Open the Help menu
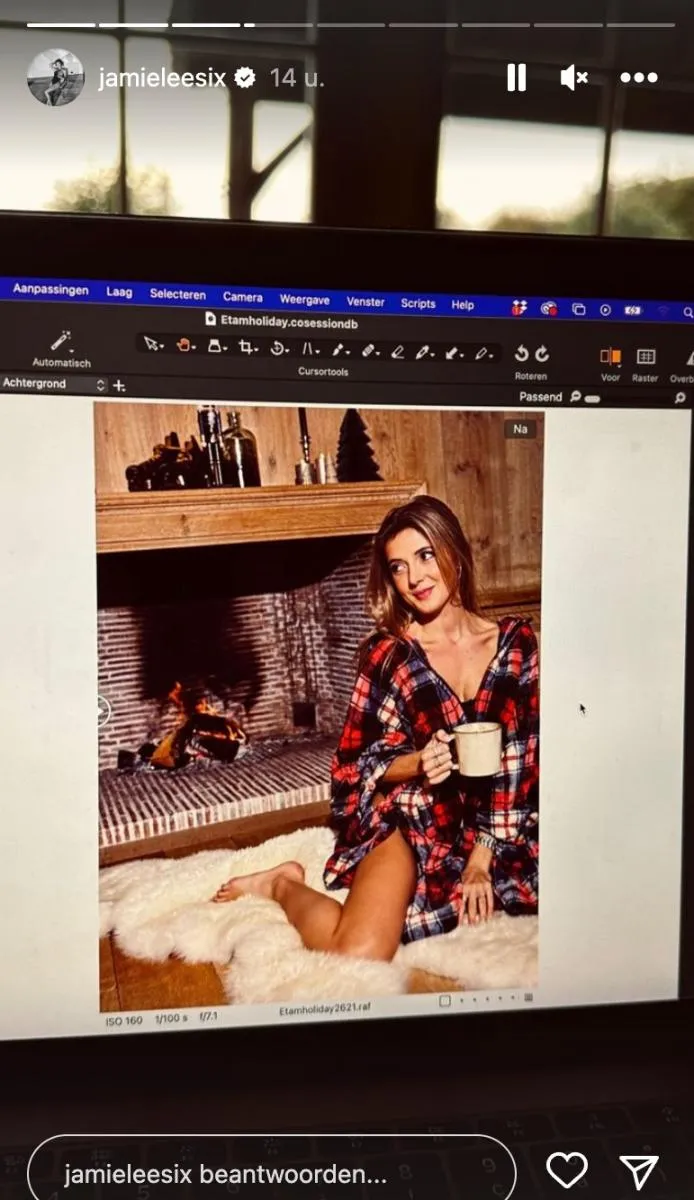Screen dimensions: 694x1200 (x=463, y=305)
